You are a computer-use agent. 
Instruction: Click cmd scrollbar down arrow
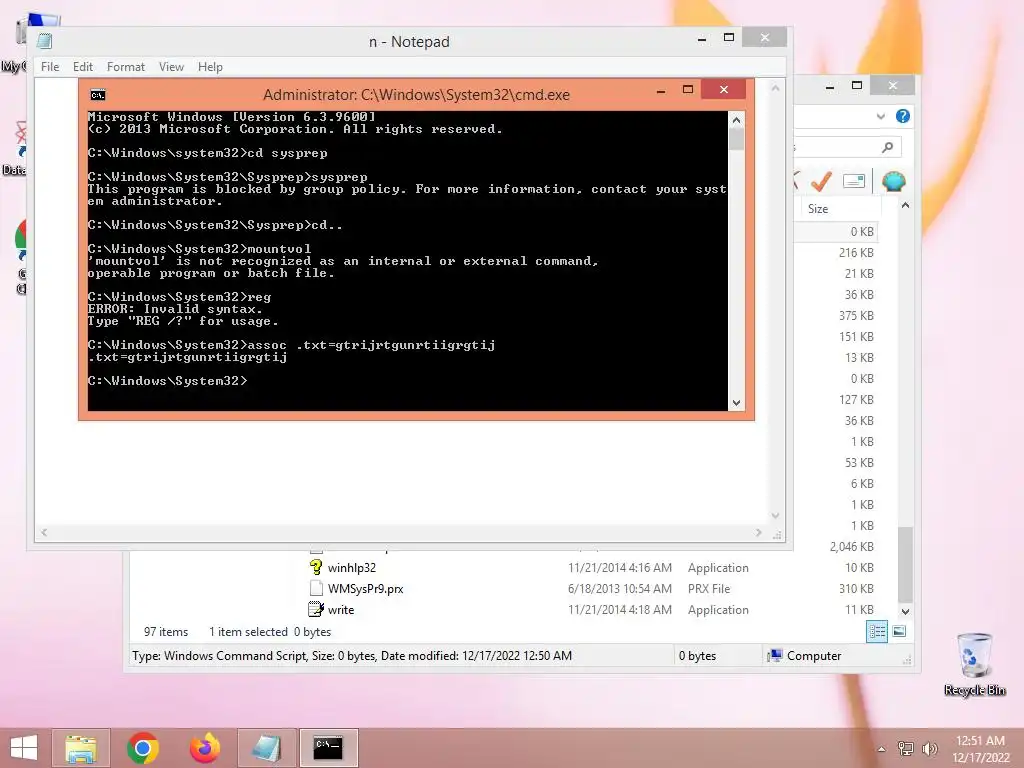point(736,403)
